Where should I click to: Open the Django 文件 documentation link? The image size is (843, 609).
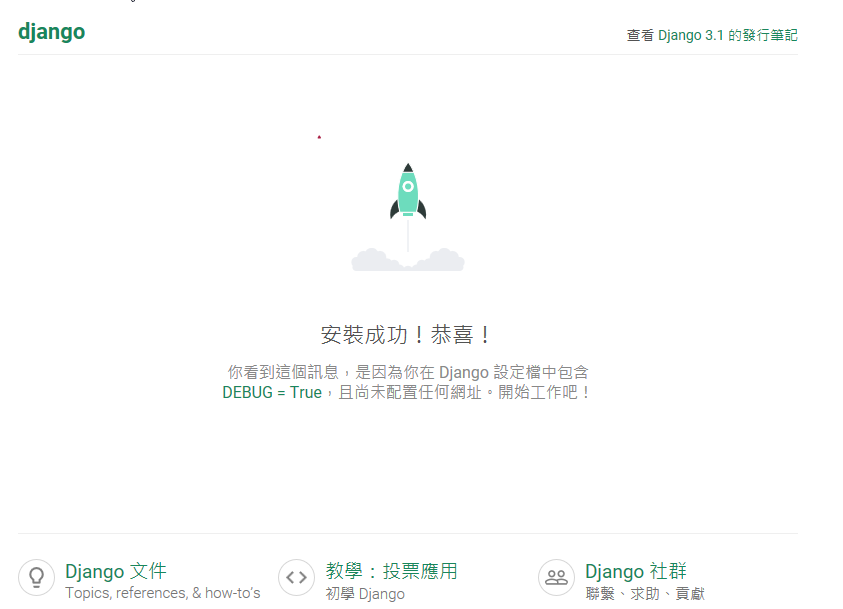[x=116, y=571]
